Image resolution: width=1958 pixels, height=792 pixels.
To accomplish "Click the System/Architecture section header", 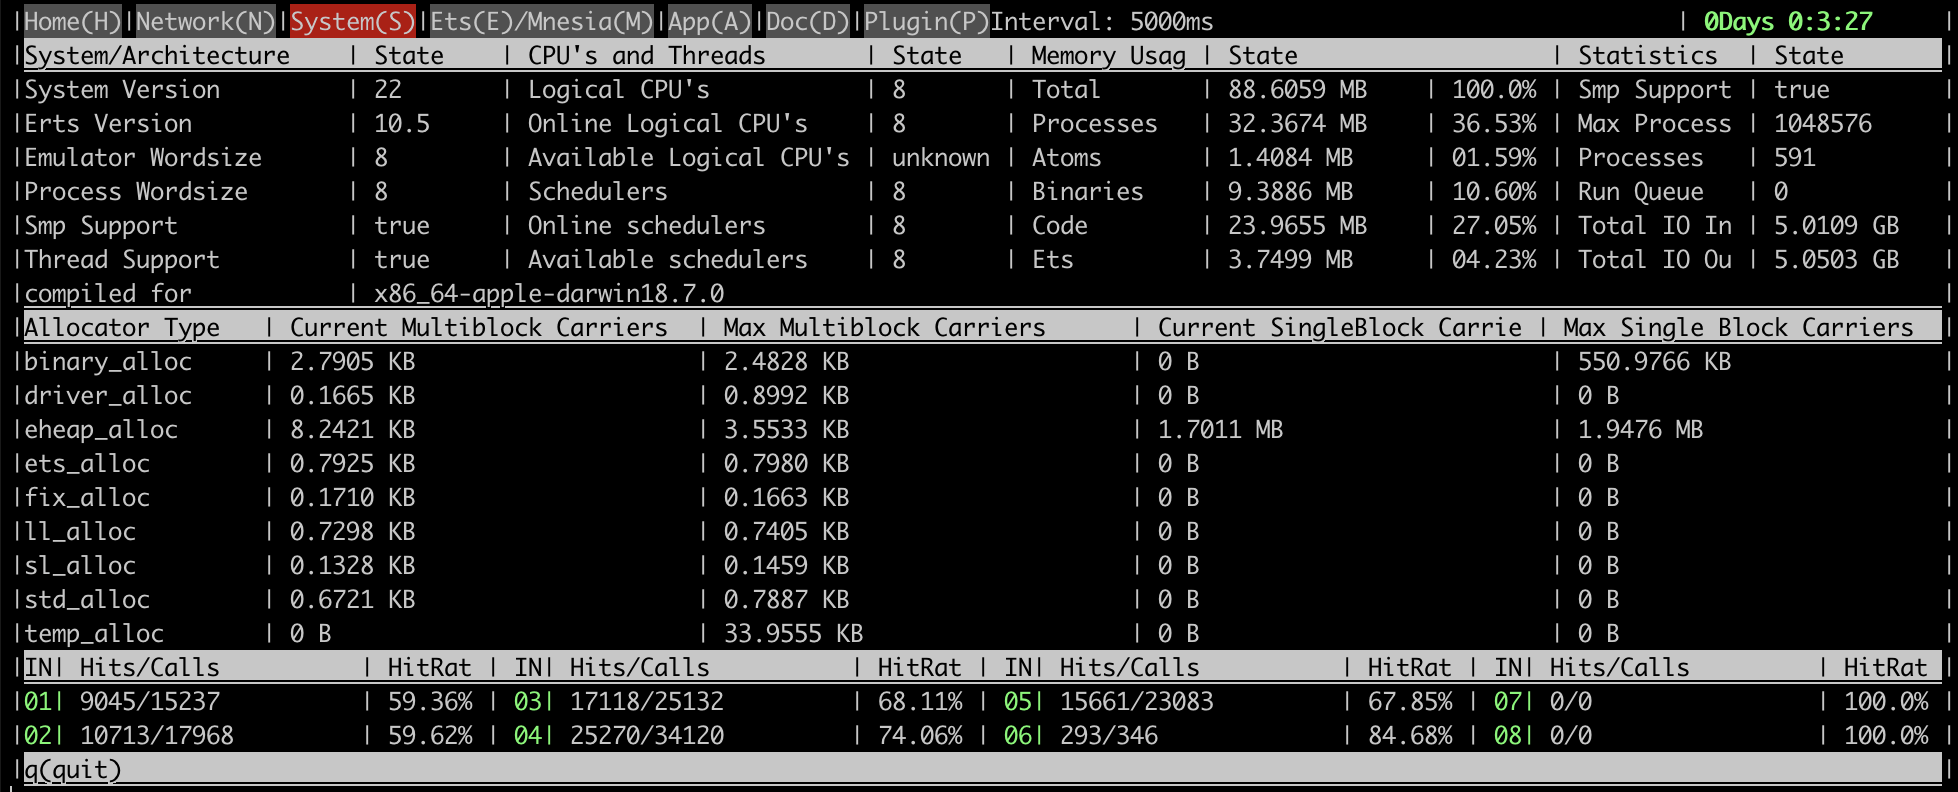I will coord(157,55).
